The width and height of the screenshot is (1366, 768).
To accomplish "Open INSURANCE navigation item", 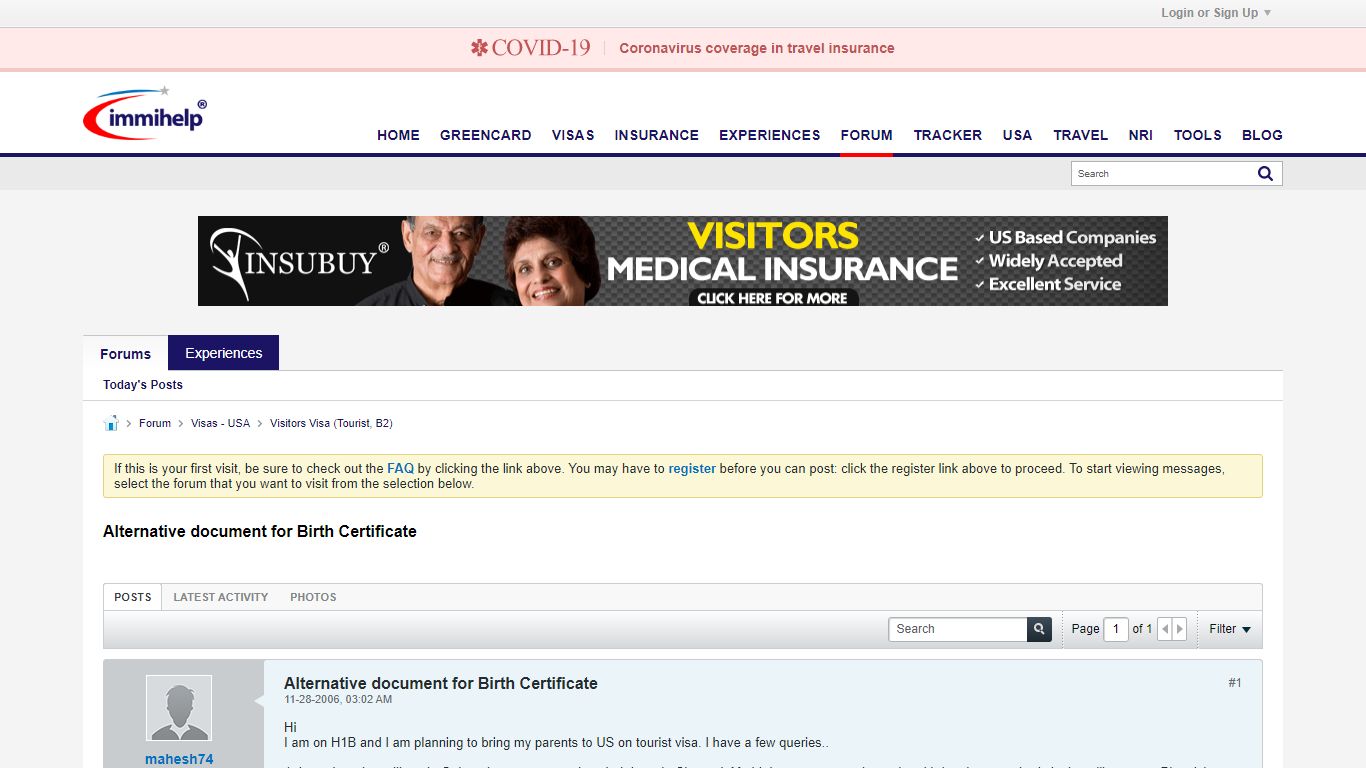I will coord(657,135).
